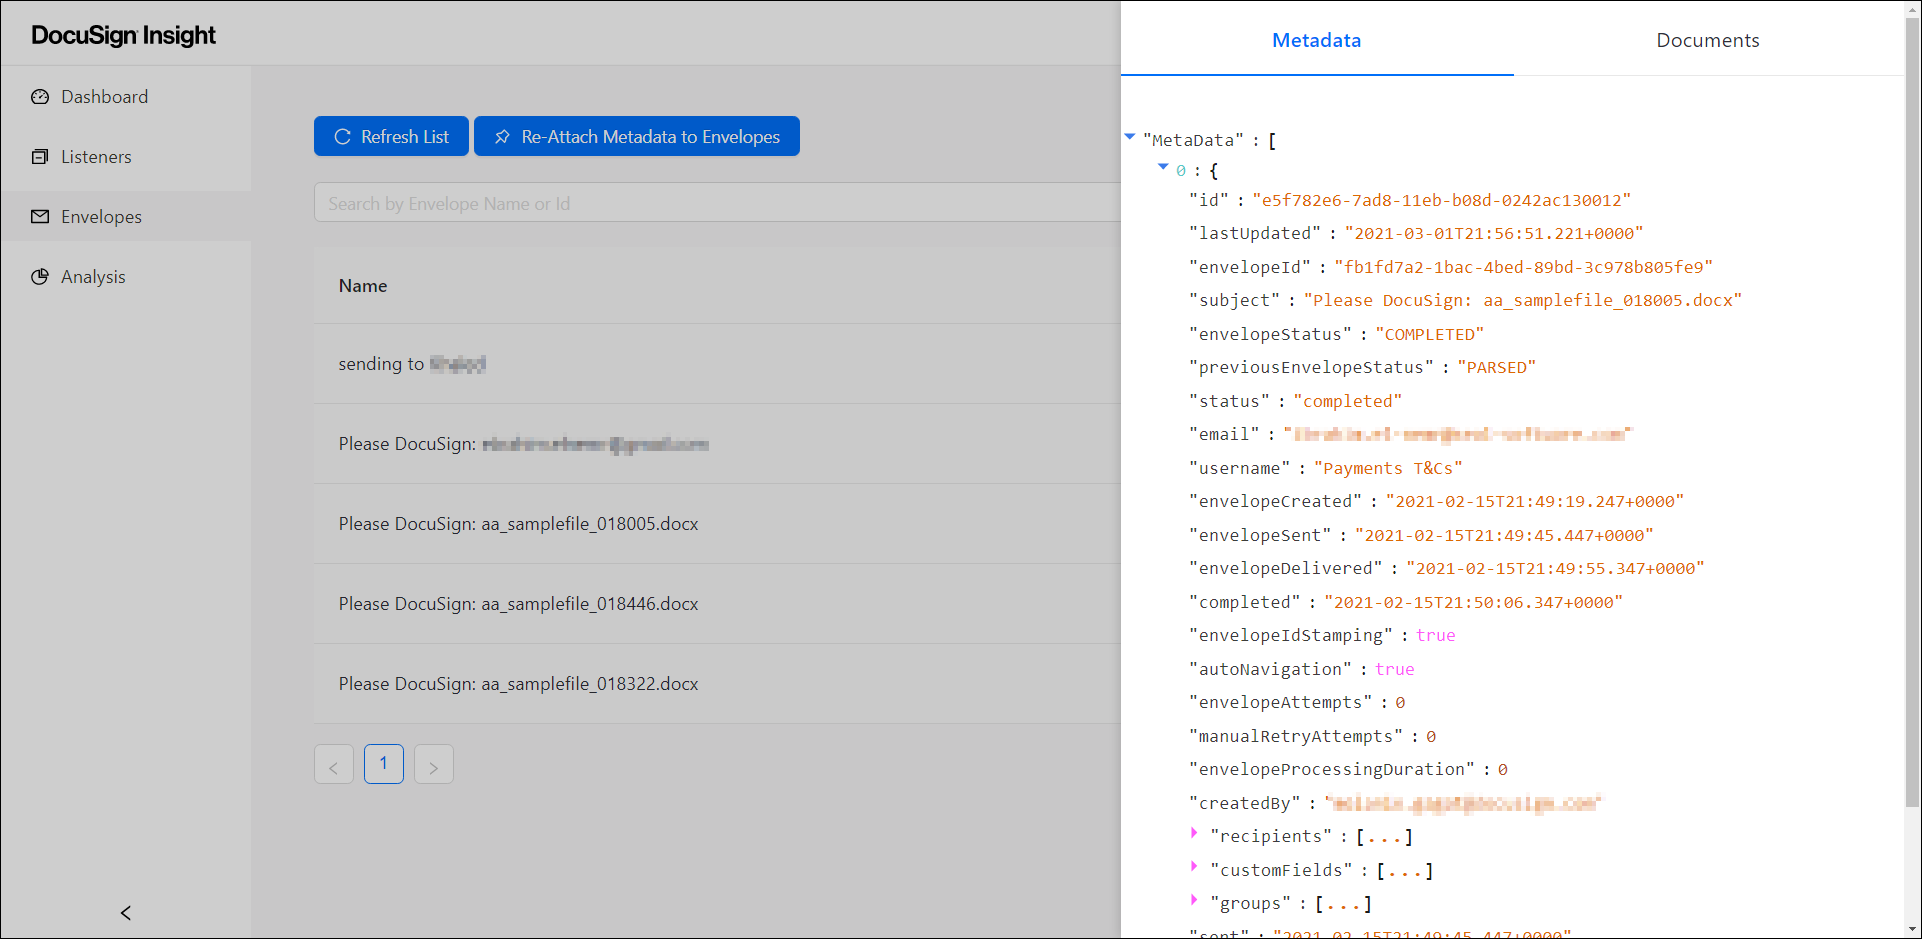Click the Dashboard gauge icon in sidebar
Viewport: 1922px width, 939px height.
pos(40,97)
